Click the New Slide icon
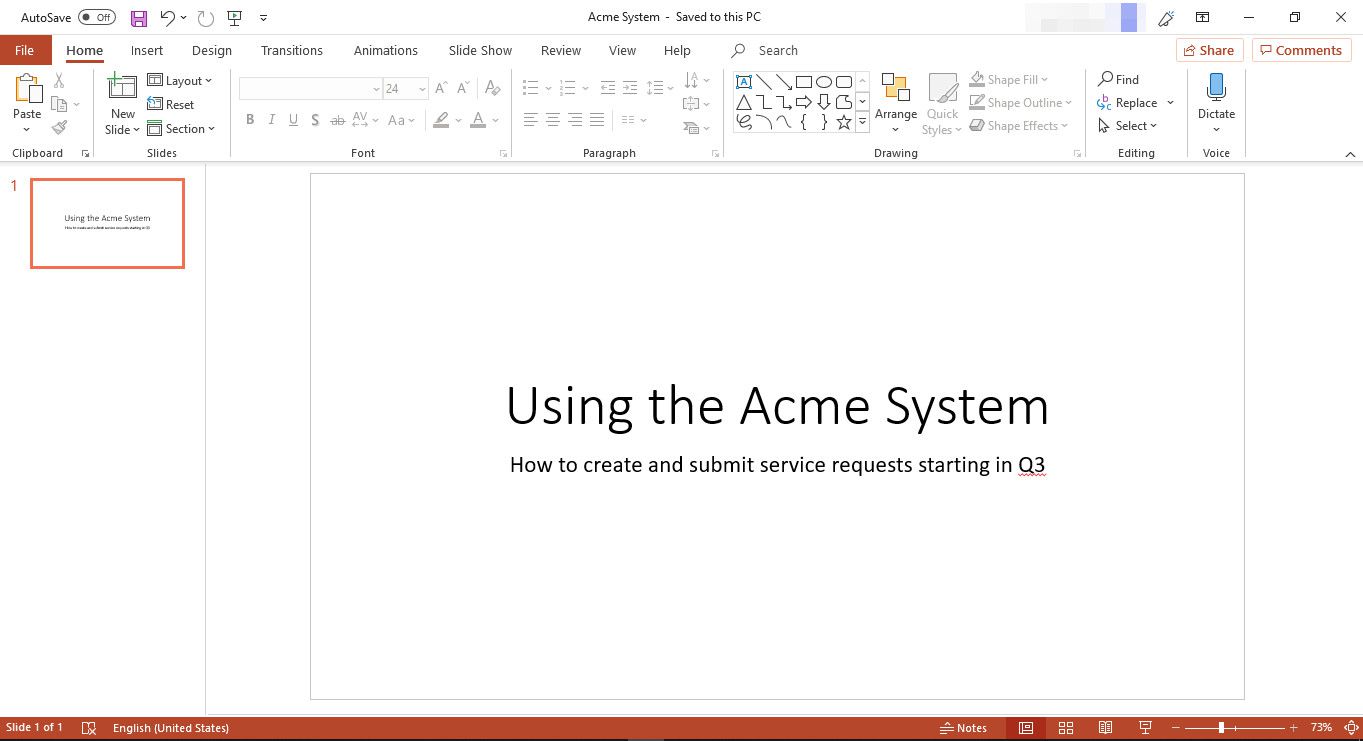 (122, 87)
